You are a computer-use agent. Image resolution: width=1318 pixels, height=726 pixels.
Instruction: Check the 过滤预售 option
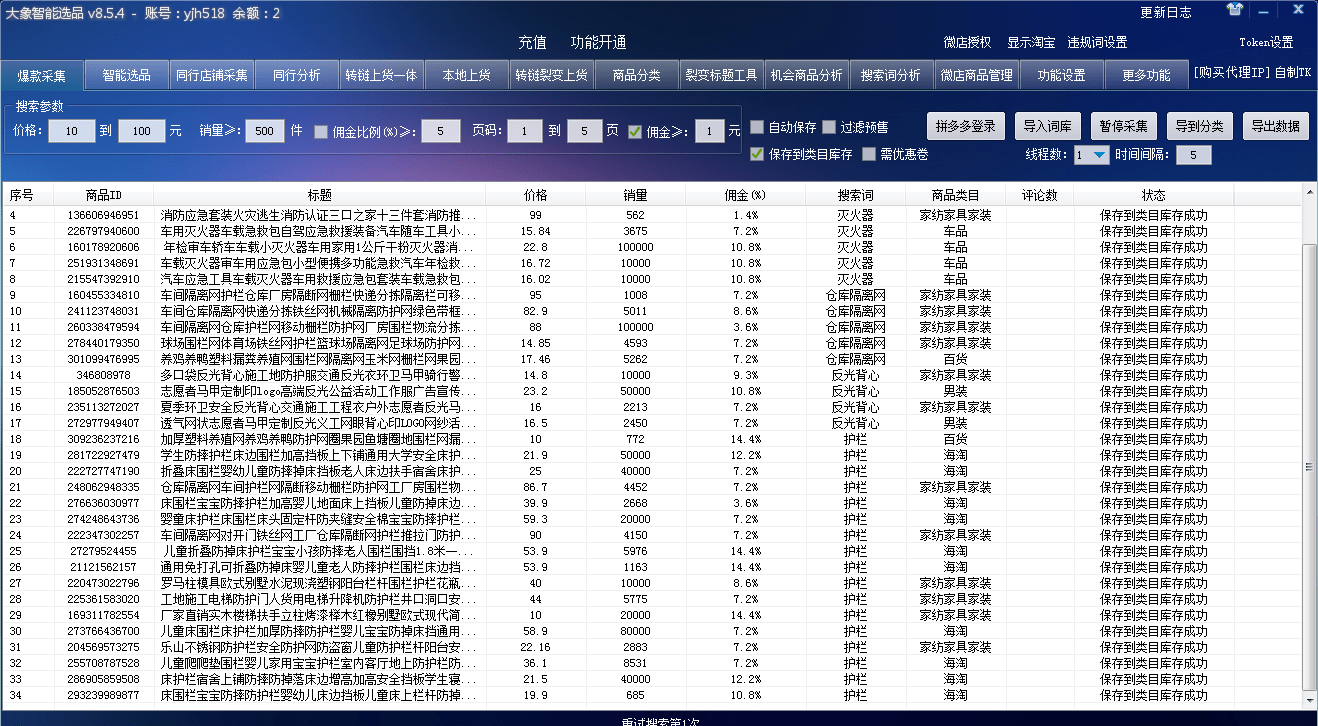click(x=830, y=128)
